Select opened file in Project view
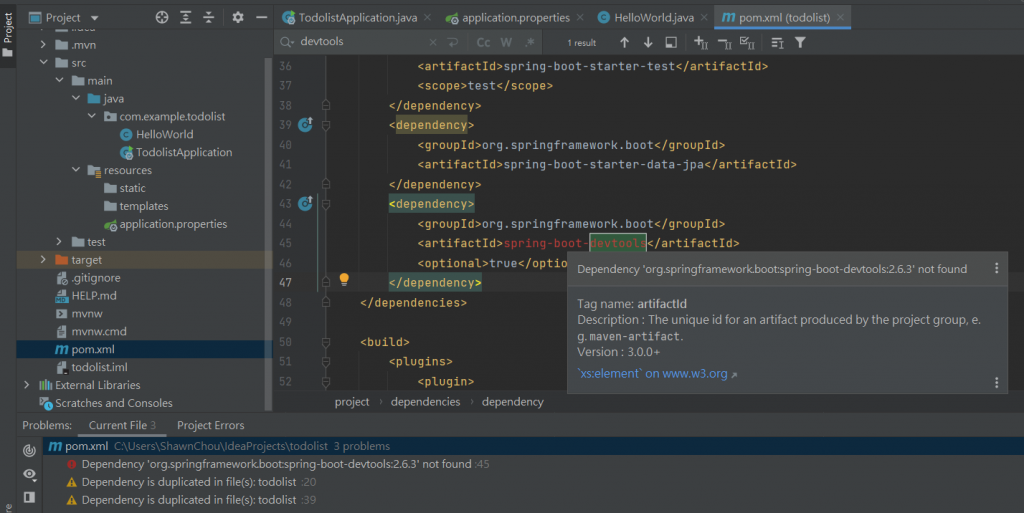The width and height of the screenshot is (1024, 513). pos(162,18)
